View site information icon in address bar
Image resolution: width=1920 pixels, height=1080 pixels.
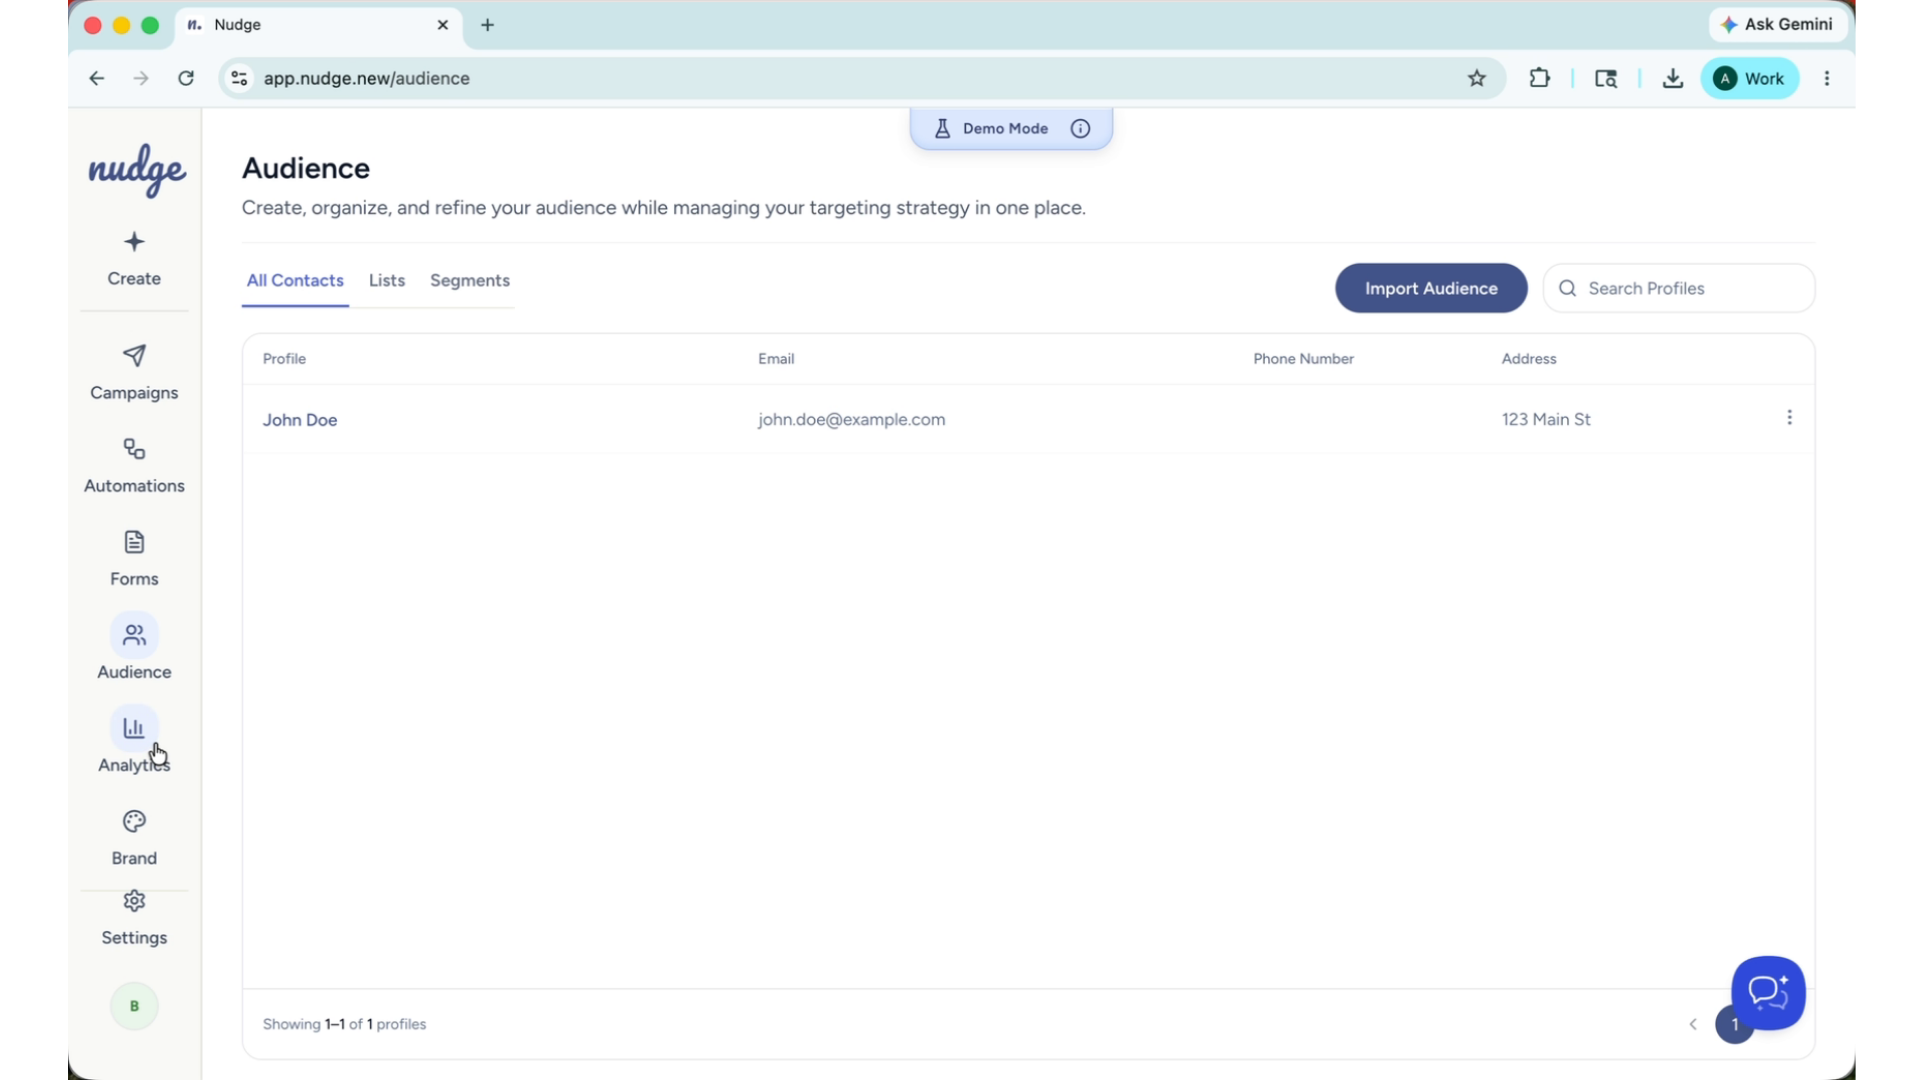tap(239, 78)
